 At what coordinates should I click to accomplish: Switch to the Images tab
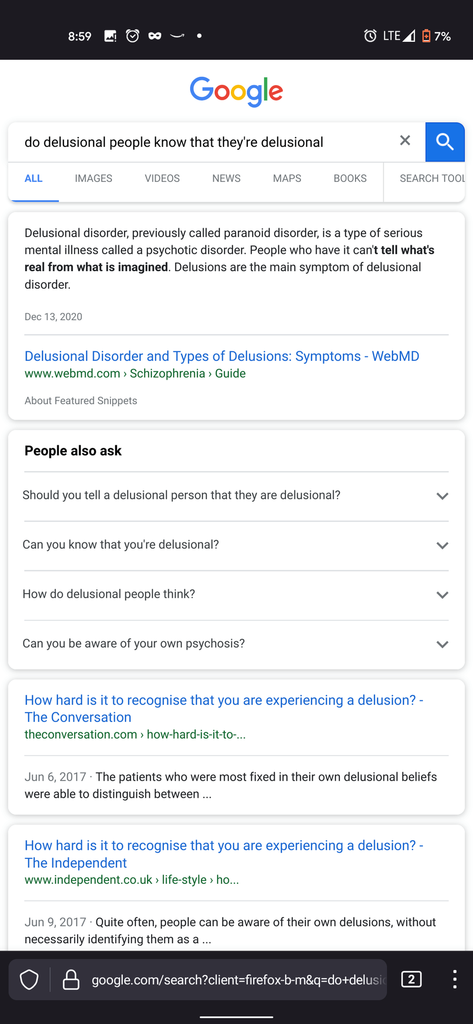point(93,178)
